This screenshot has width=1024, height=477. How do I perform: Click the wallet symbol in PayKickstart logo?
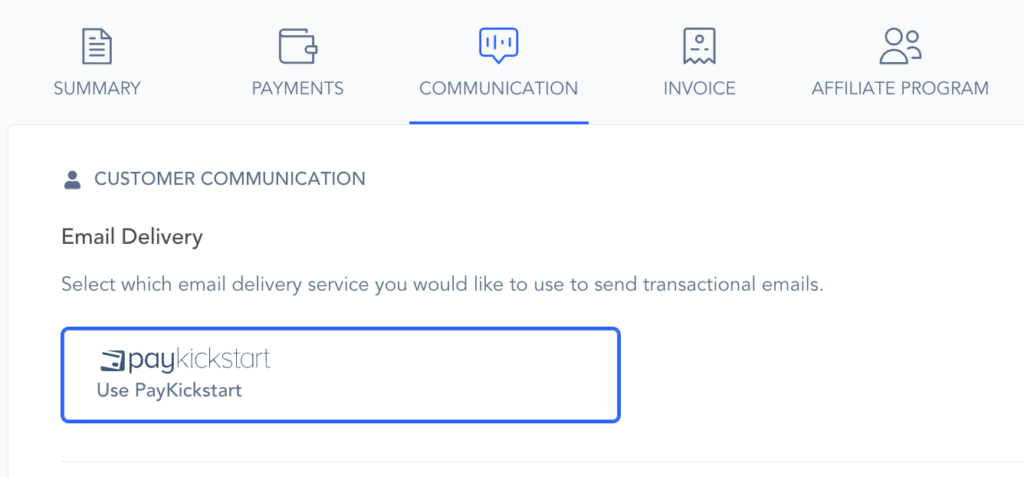click(113, 361)
